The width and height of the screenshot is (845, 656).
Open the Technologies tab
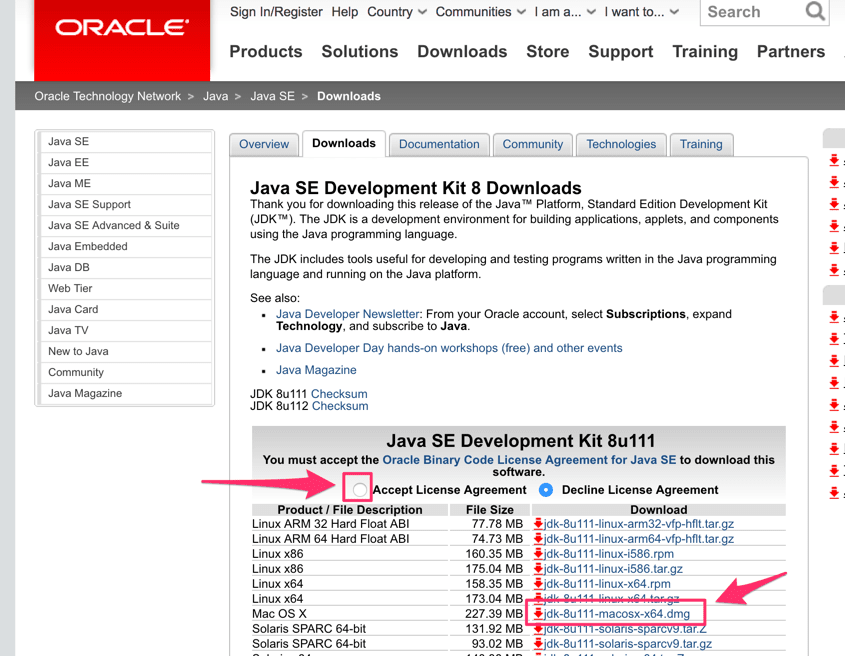click(621, 144)
